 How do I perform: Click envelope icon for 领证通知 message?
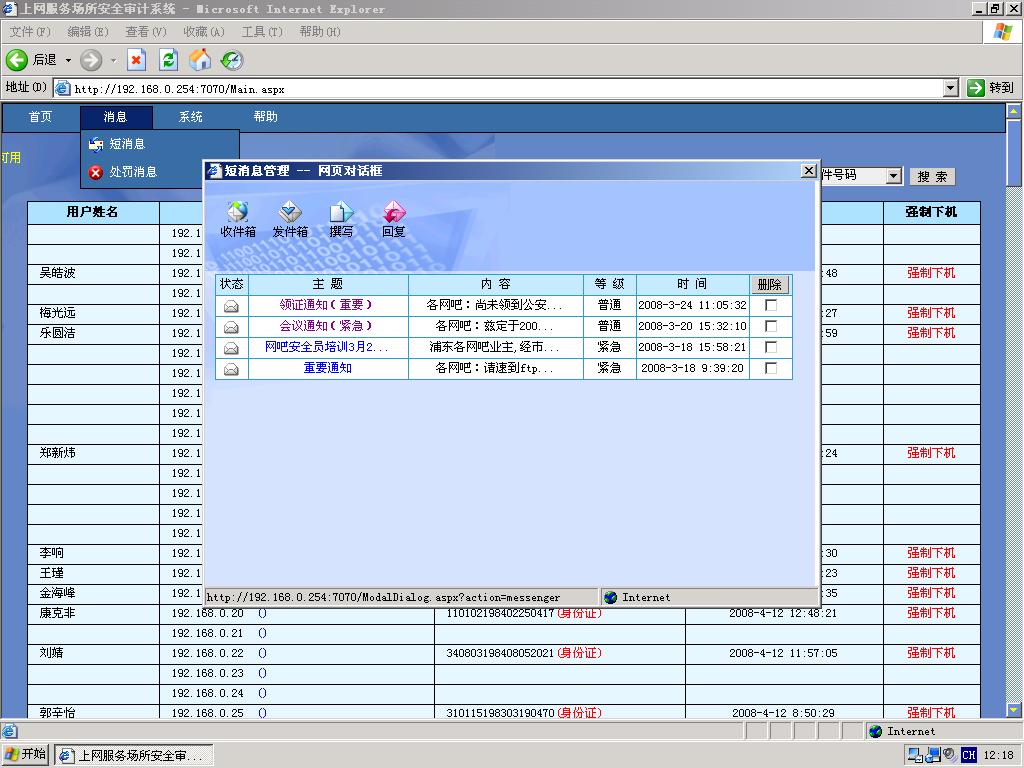pos(231,306)
